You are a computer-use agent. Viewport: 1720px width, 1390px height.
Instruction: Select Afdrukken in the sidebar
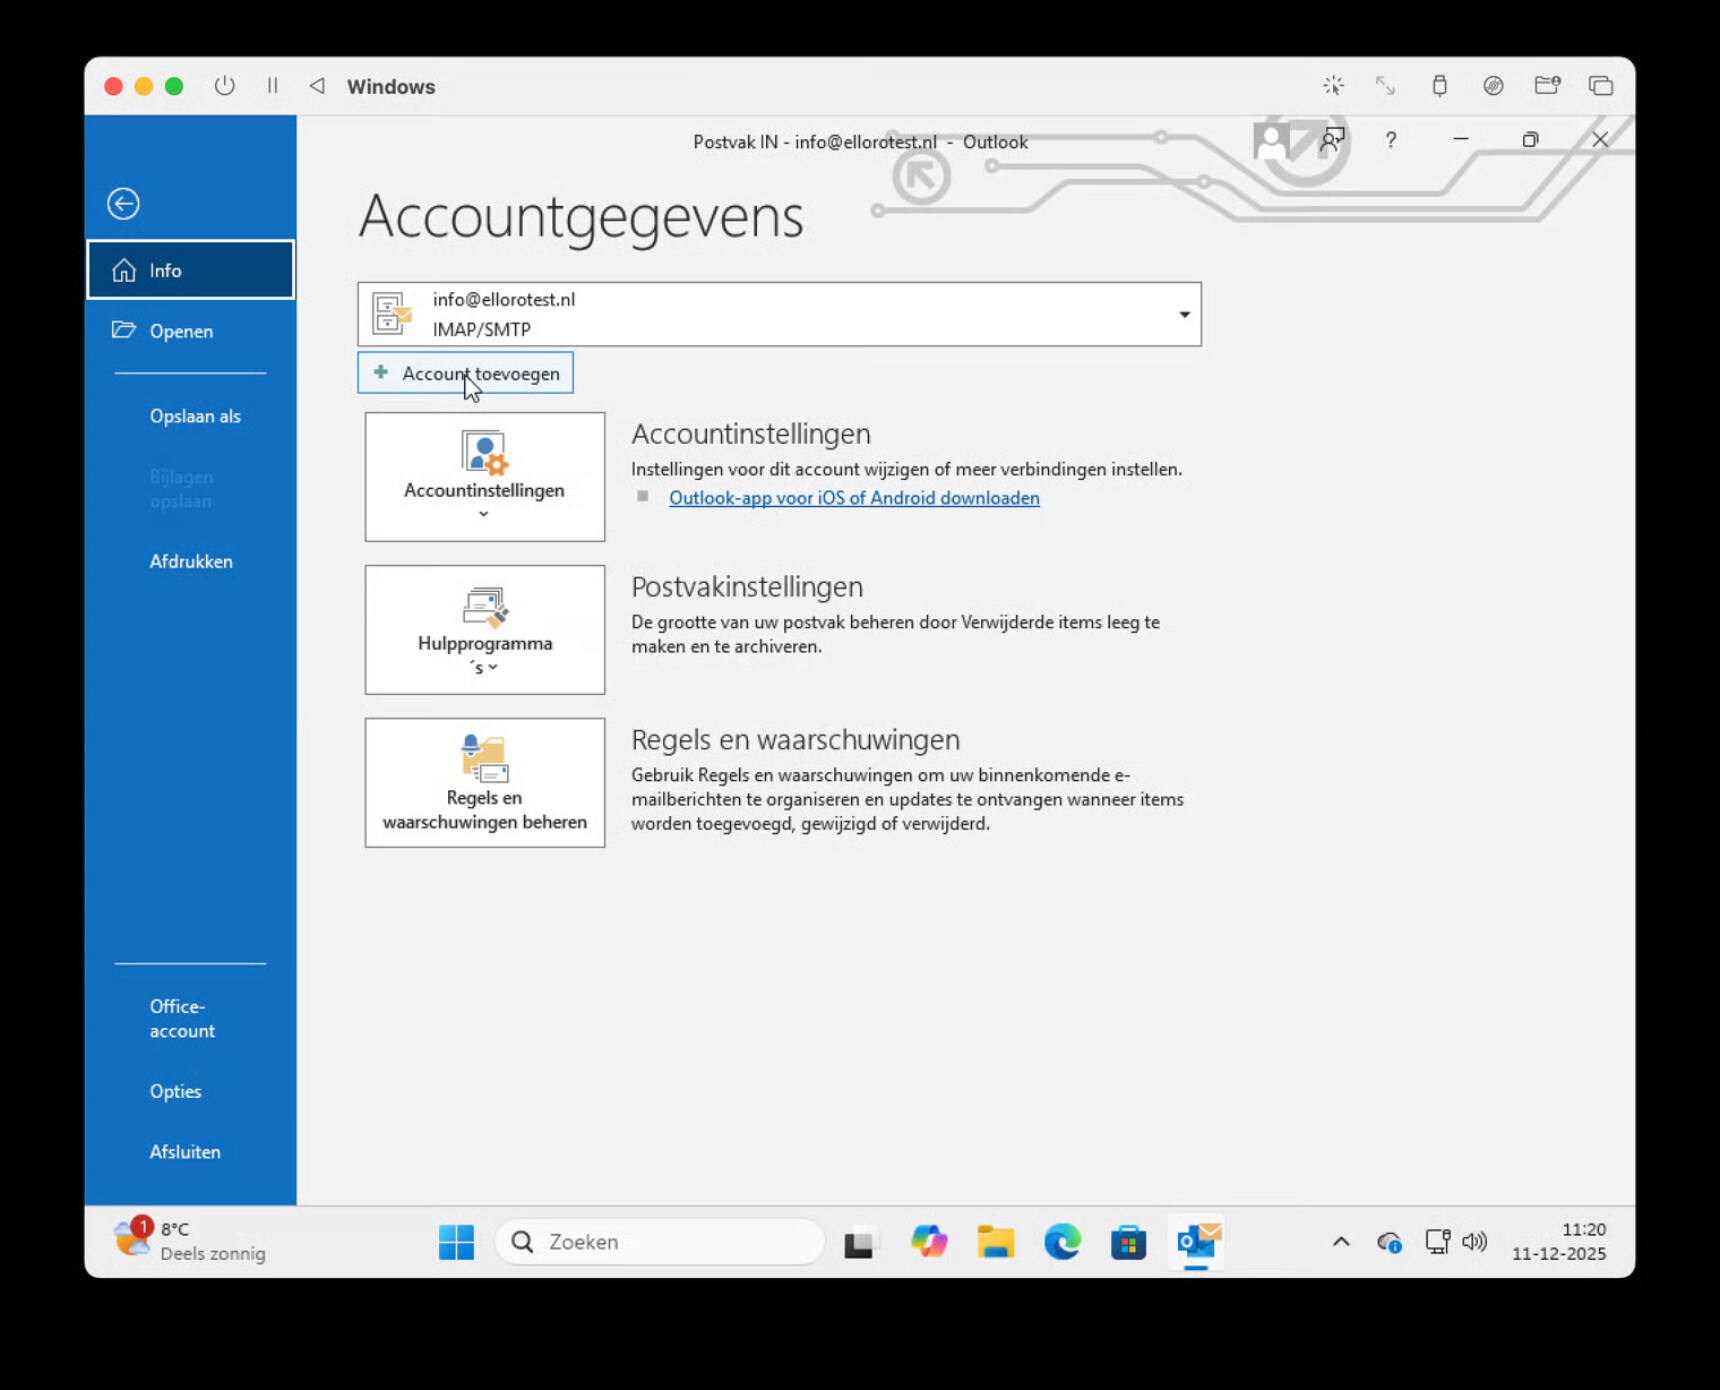pyautogui.click(x=191, y=562)
